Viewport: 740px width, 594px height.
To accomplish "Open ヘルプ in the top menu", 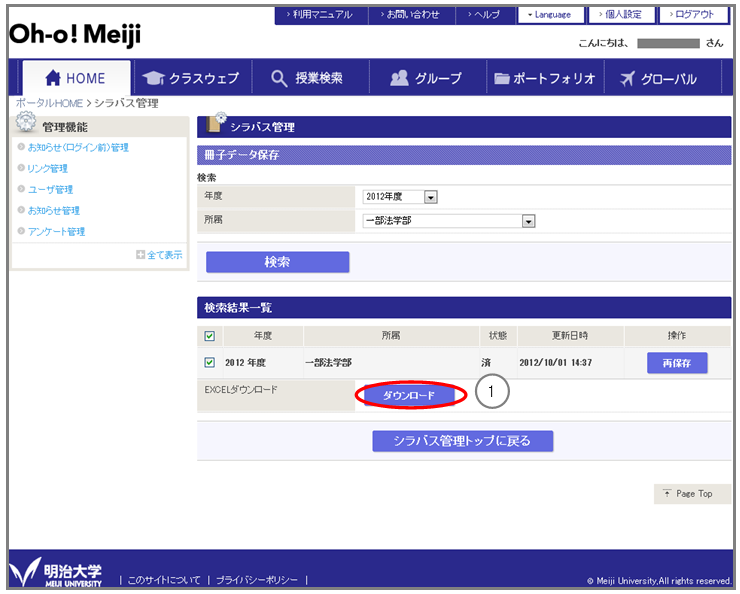I will tap(485, 15).
